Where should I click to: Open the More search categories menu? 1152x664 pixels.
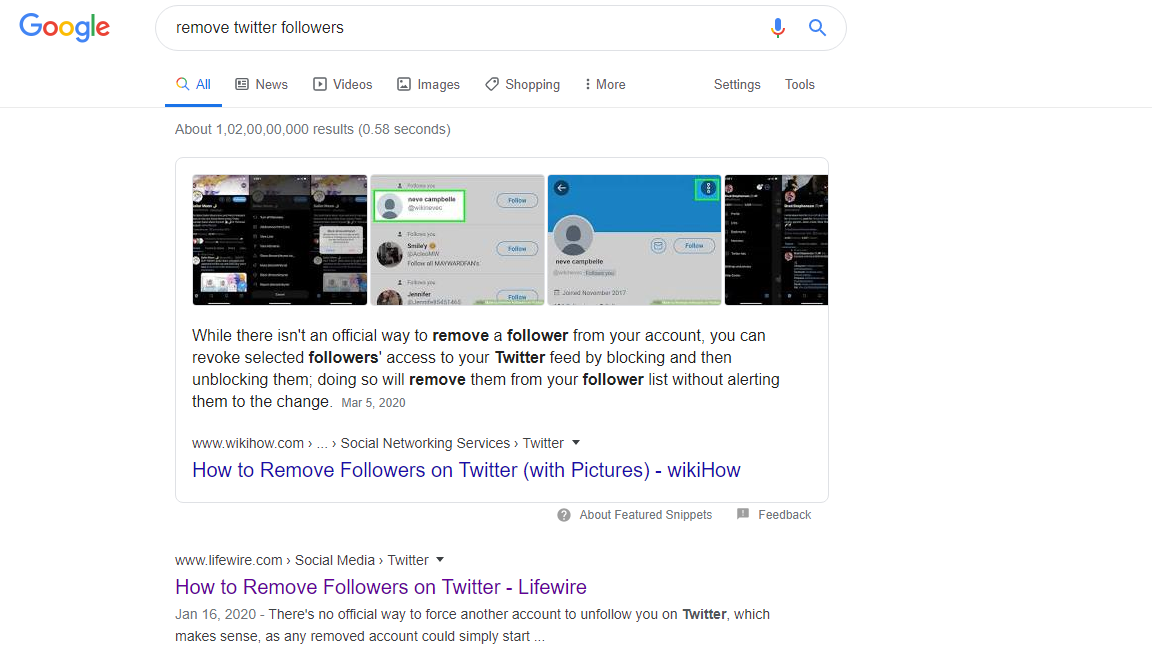tap(605, 84)
